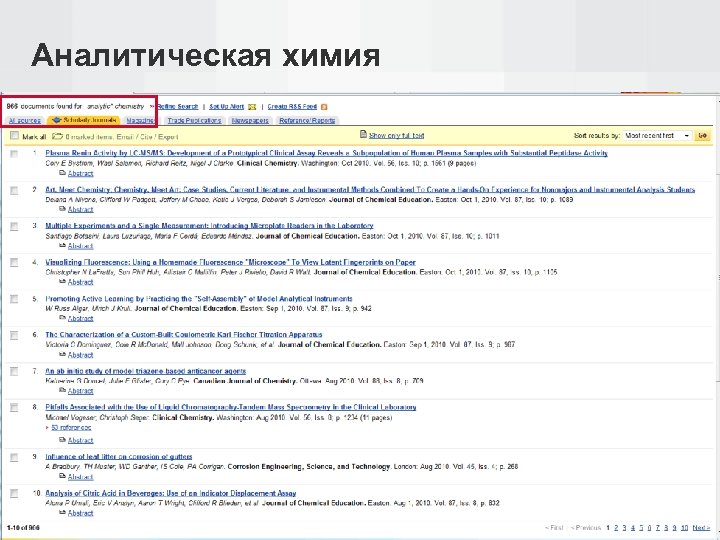Screen dimensions: 720x540
Task: Check the Mark all checkbox
Action: [x=15, y=135]
